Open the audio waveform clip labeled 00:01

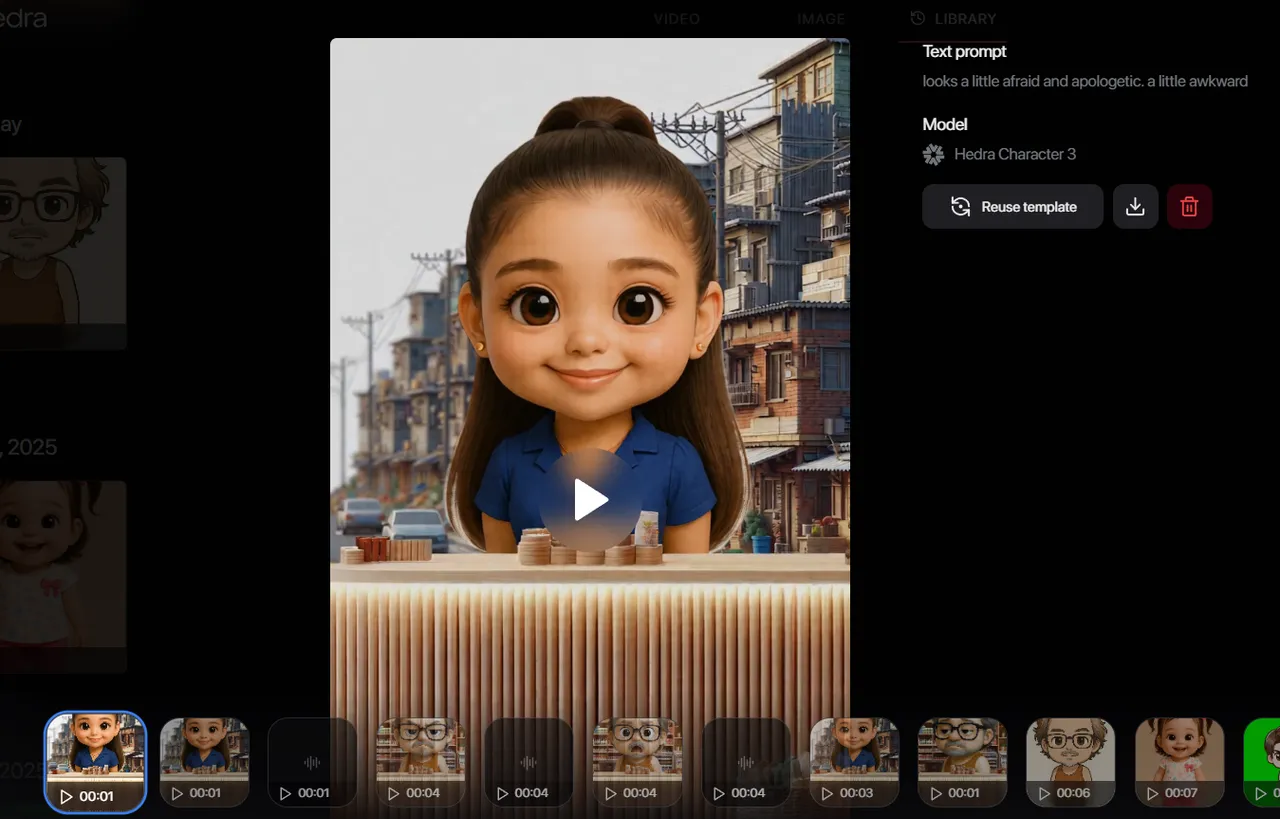tap(312, 762)
